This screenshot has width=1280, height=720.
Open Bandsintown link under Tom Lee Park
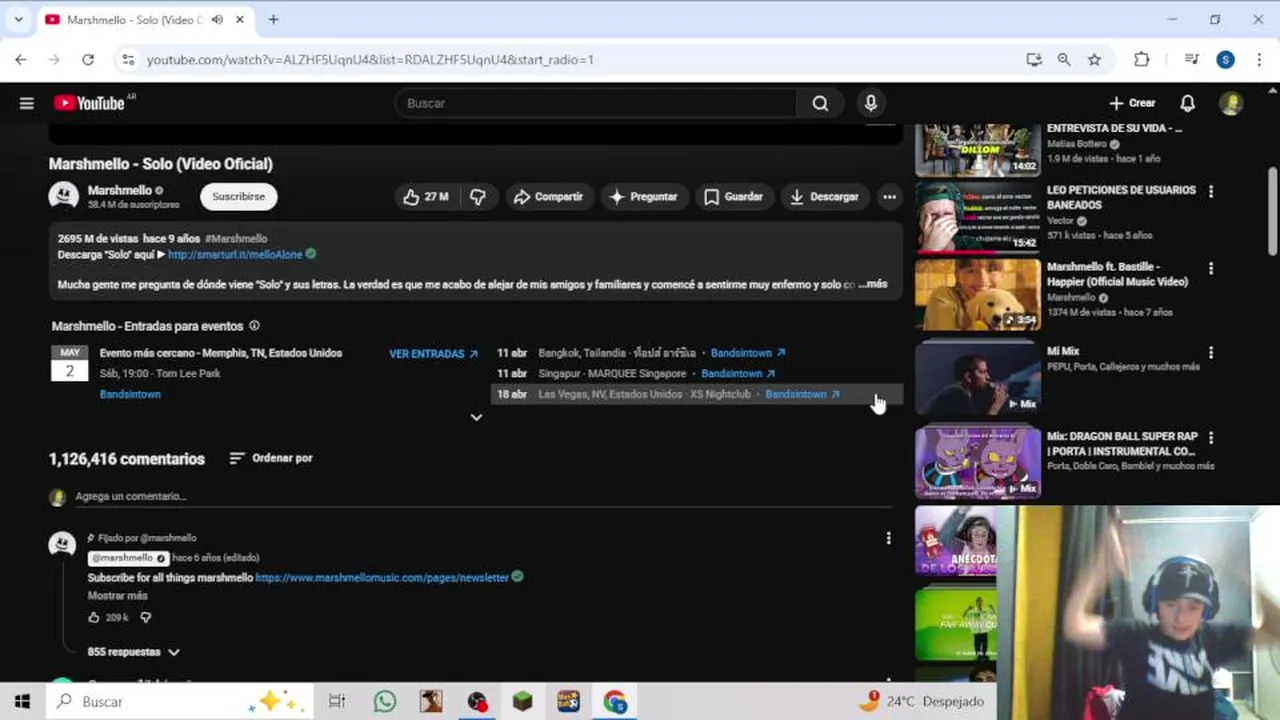130,395
